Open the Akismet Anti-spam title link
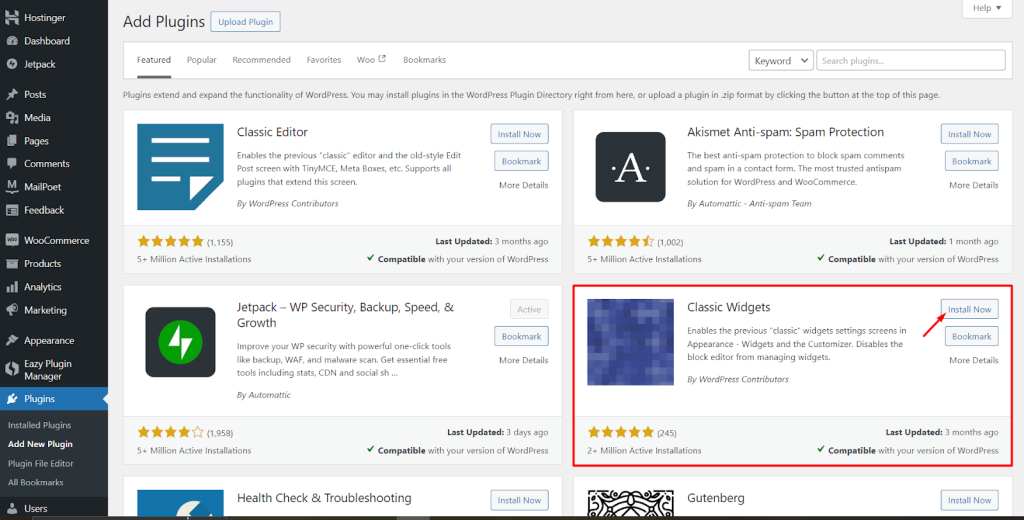This screenshot has width=1024, height=520. tap(786, 132)
